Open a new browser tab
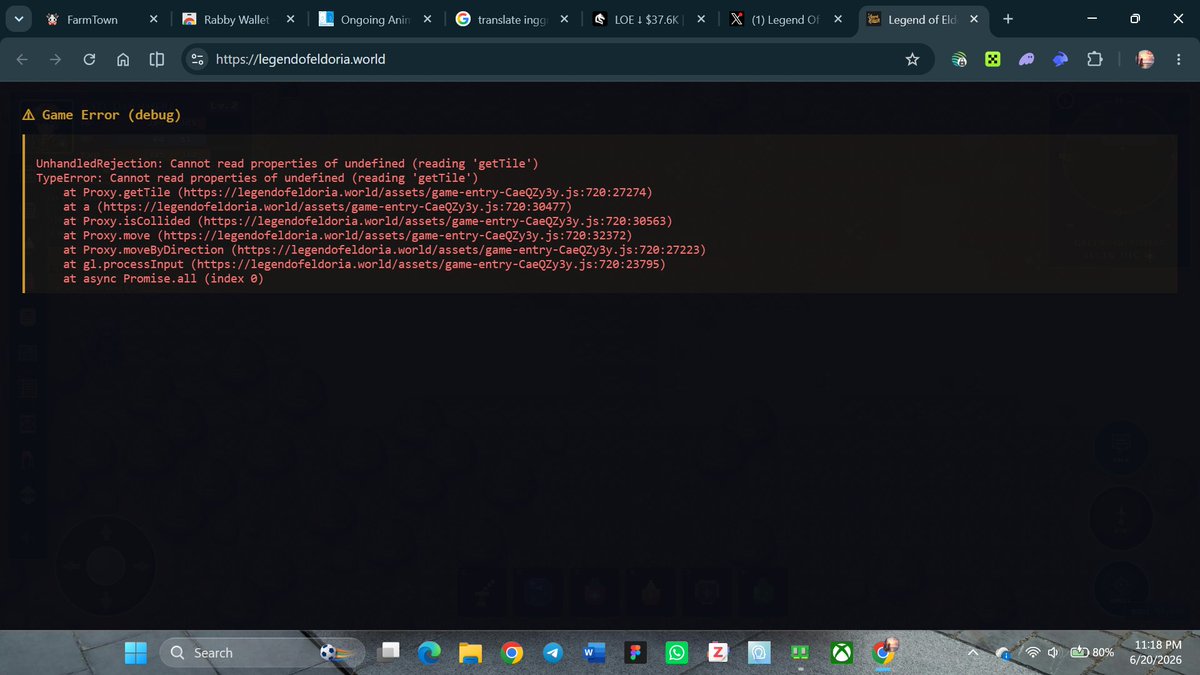The height and width of the screenshot is (675, 1200). [x=1007, y=19]
